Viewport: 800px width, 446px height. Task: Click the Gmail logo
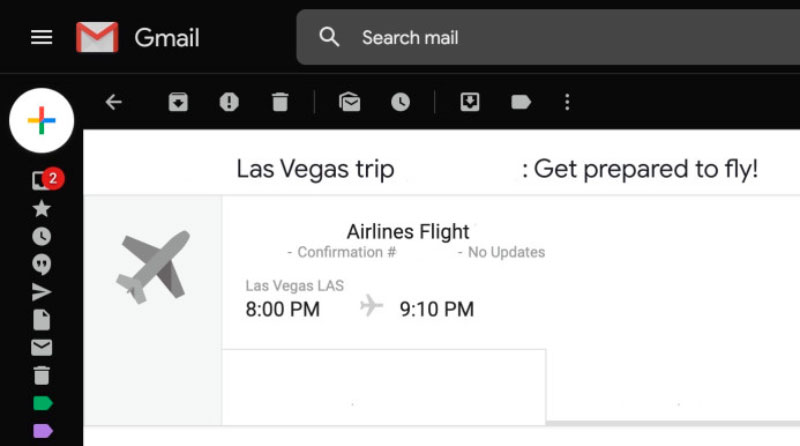(x=138, y=37)
